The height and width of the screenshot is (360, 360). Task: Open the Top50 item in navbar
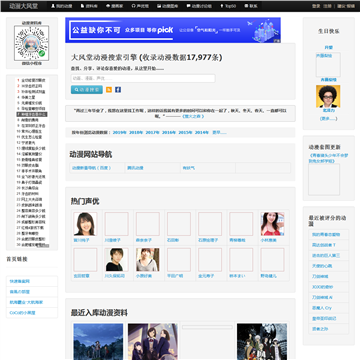tap(230, 6)
